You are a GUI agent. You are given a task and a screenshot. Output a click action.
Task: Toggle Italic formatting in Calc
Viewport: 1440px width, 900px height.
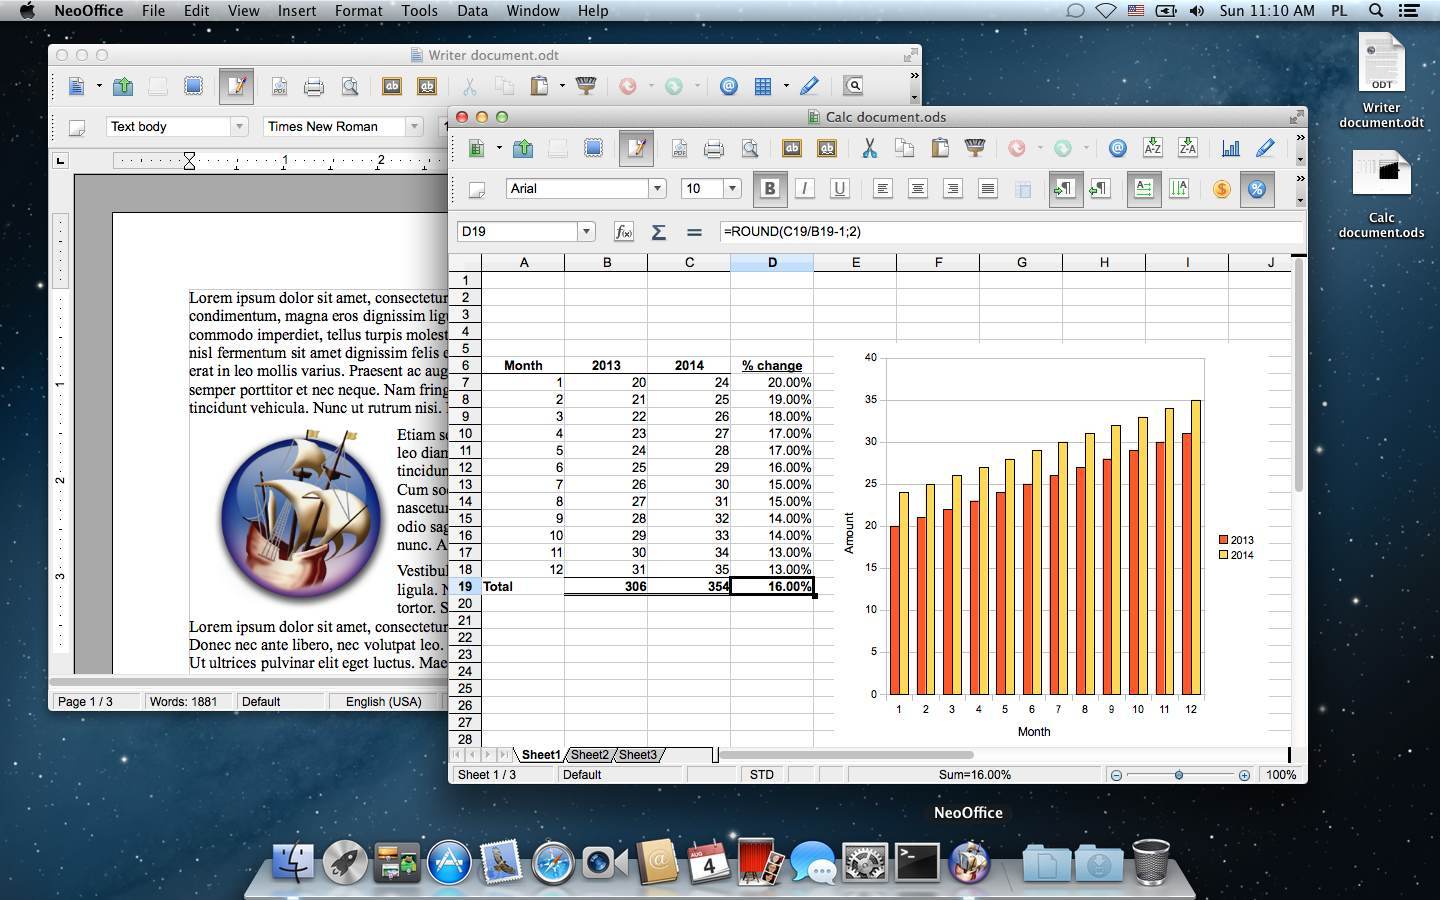tap(804, 188)
